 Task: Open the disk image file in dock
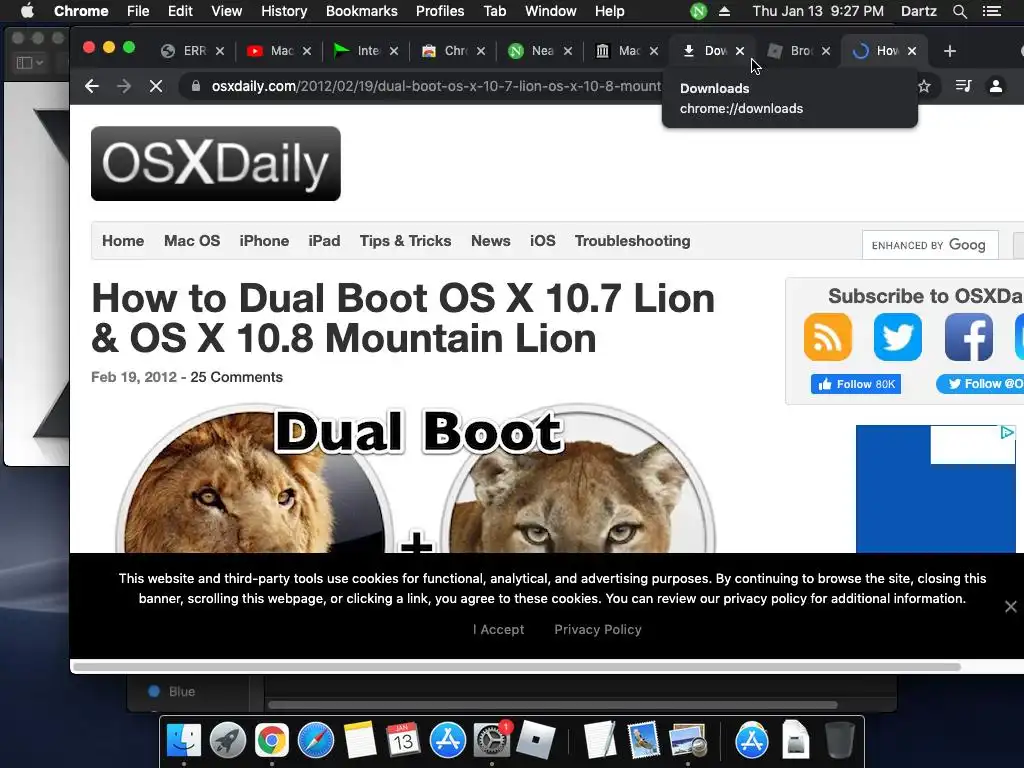795,741
